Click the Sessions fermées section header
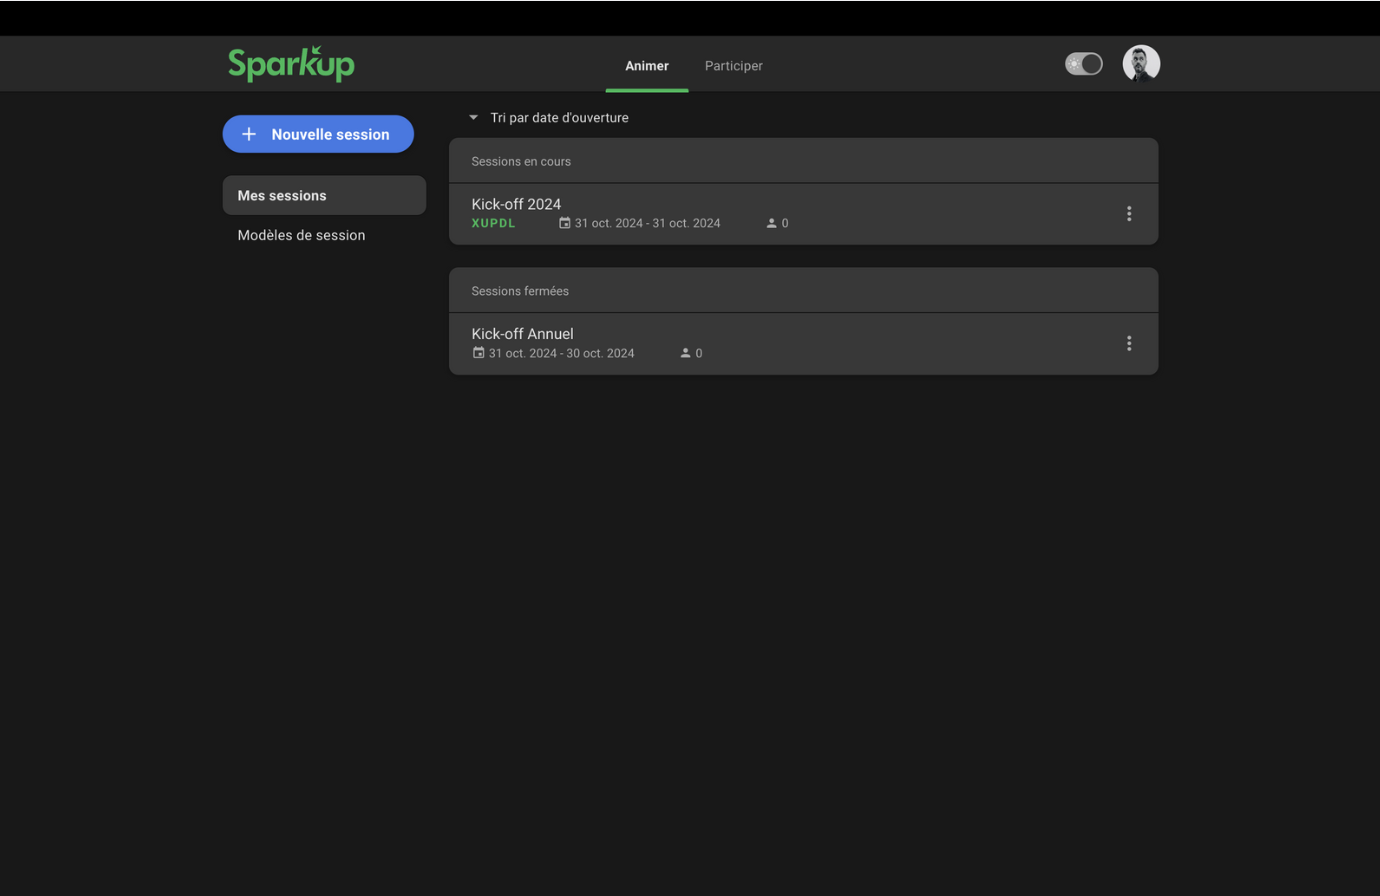This screenshot has width=1380, height=896. tap(520, 291)
